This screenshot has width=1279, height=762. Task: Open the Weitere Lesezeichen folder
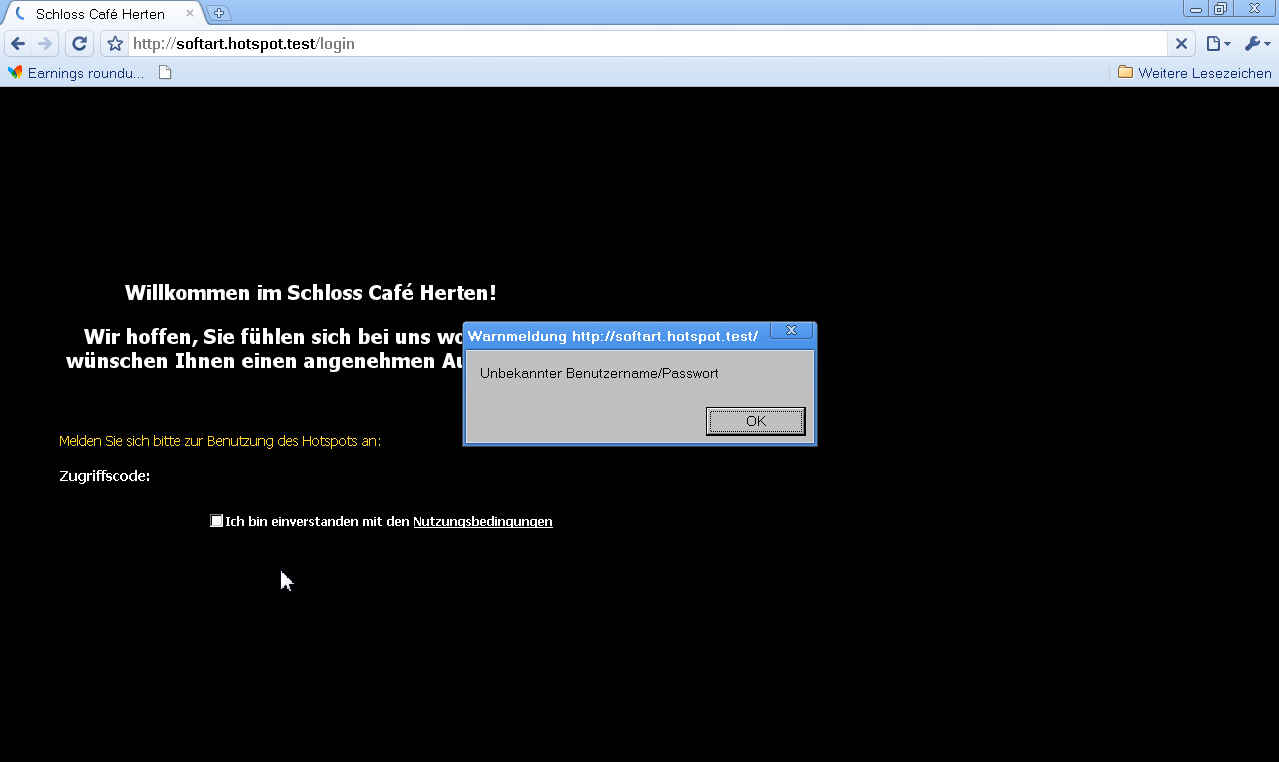pos(1195,73)
